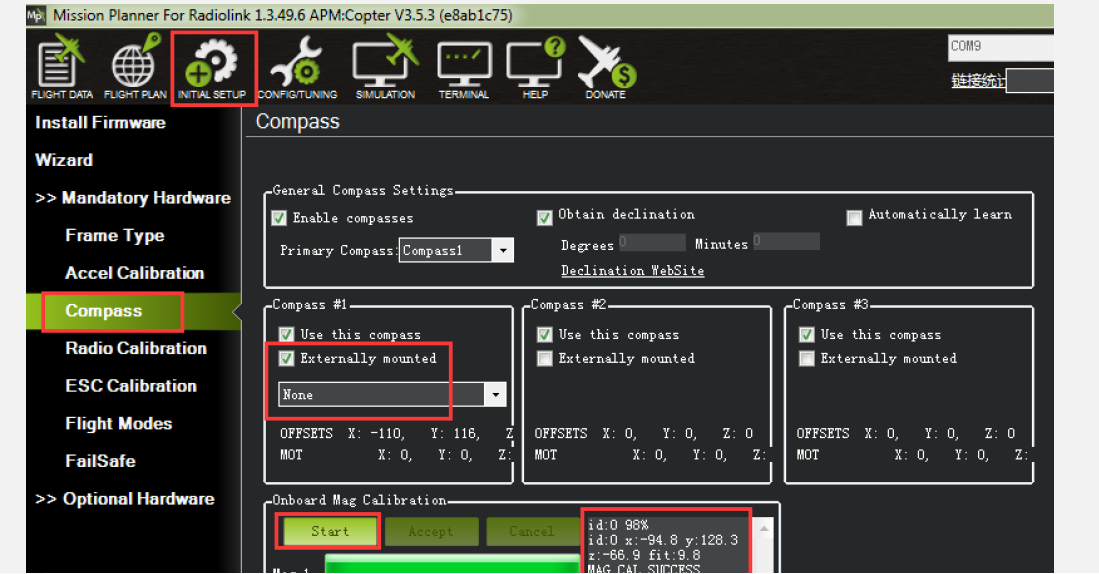Image resolution: width=1099 pixels, height=574 pixels.
Task: Open the Help monitor icon
Action: (535, 67)
